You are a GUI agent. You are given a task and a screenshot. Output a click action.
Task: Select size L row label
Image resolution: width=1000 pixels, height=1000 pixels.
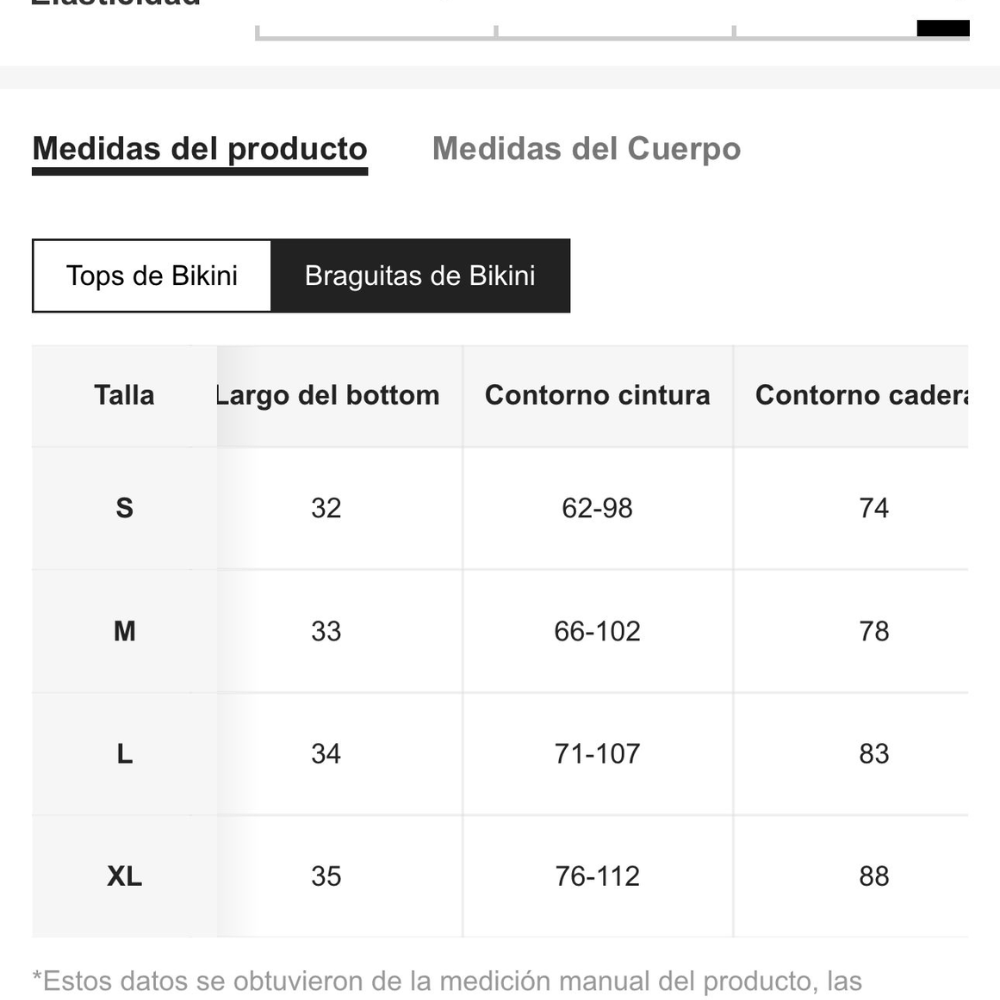[124, 754]
